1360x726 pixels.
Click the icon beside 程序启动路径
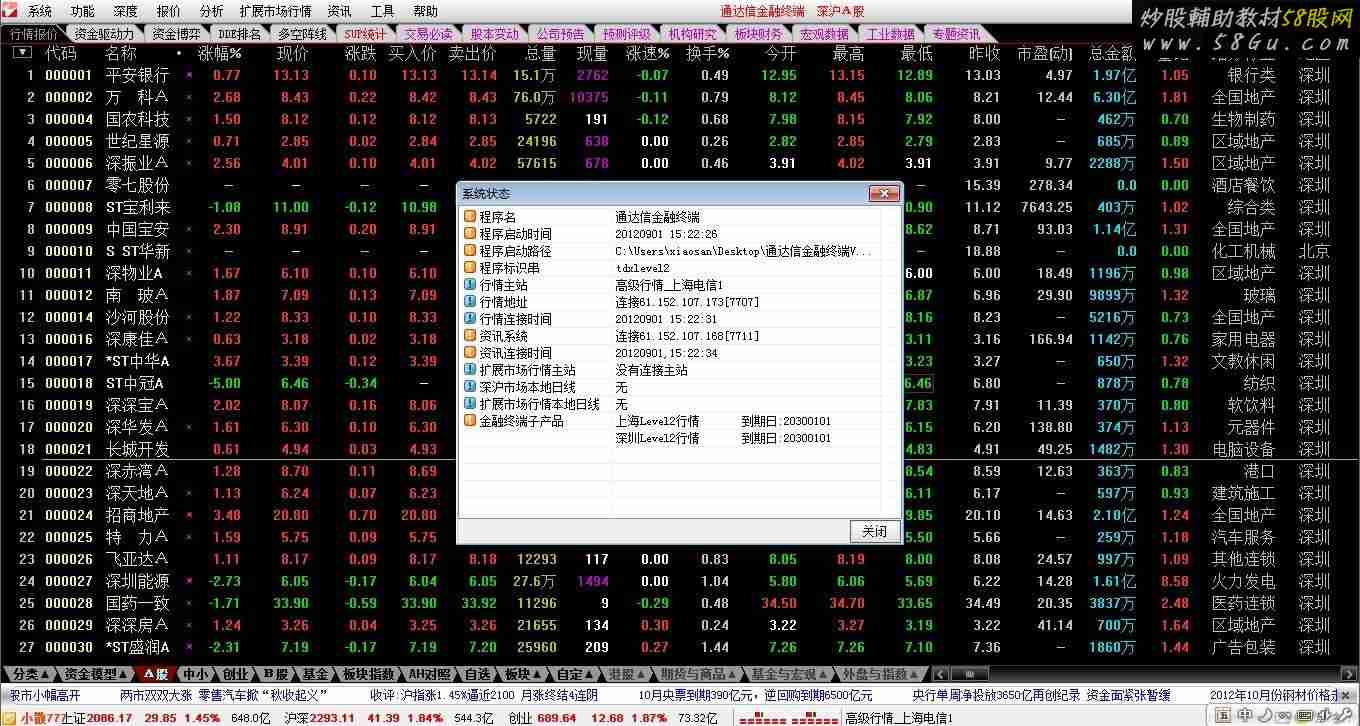coord(470,251)
